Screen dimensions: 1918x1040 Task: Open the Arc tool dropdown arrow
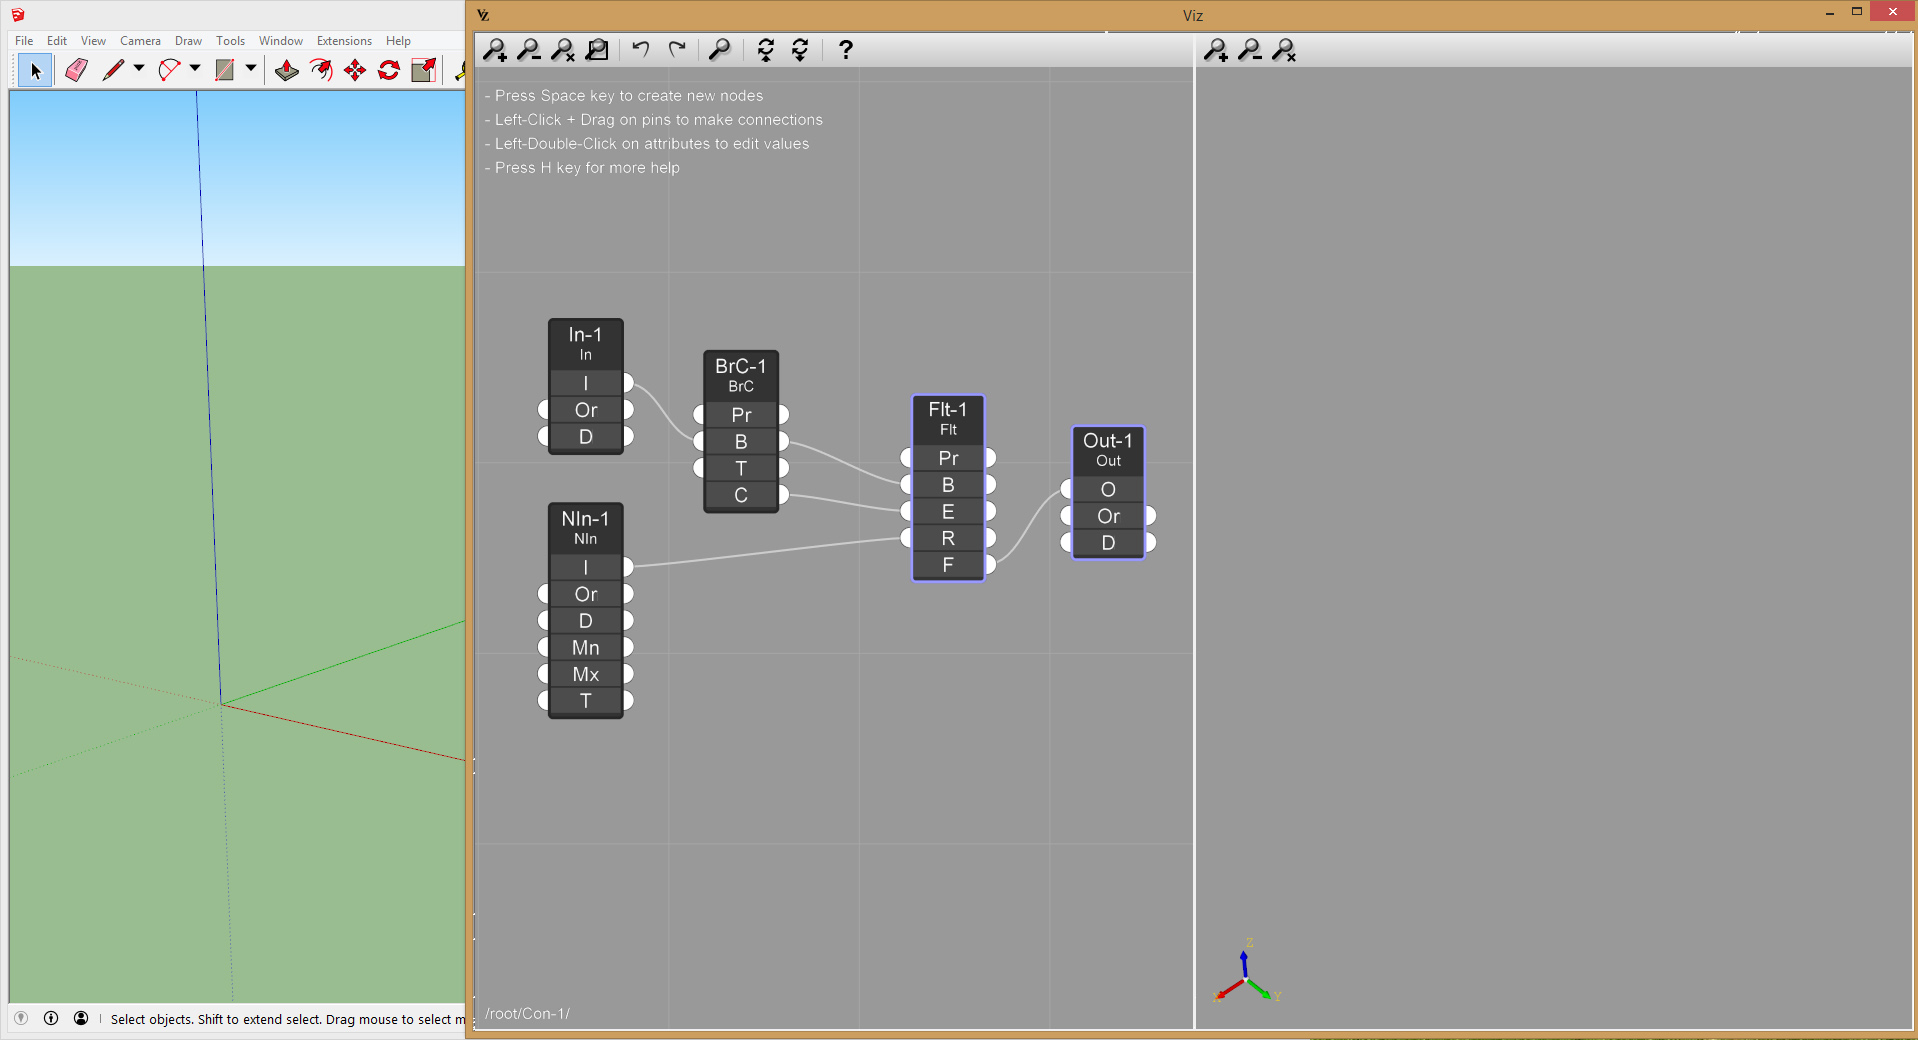pos(195,69)
